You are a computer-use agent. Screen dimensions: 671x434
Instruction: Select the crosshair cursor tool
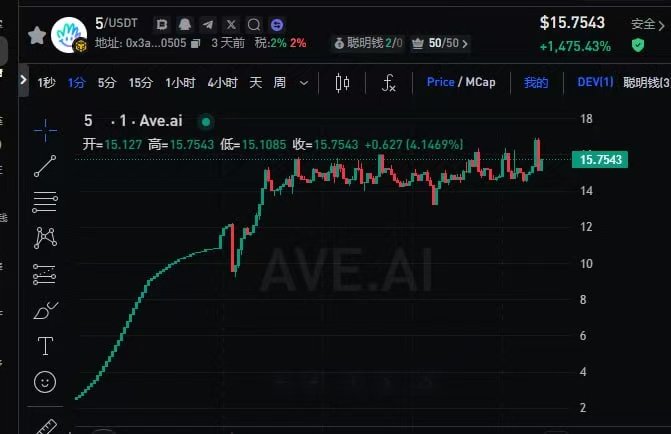click(45, 129)
